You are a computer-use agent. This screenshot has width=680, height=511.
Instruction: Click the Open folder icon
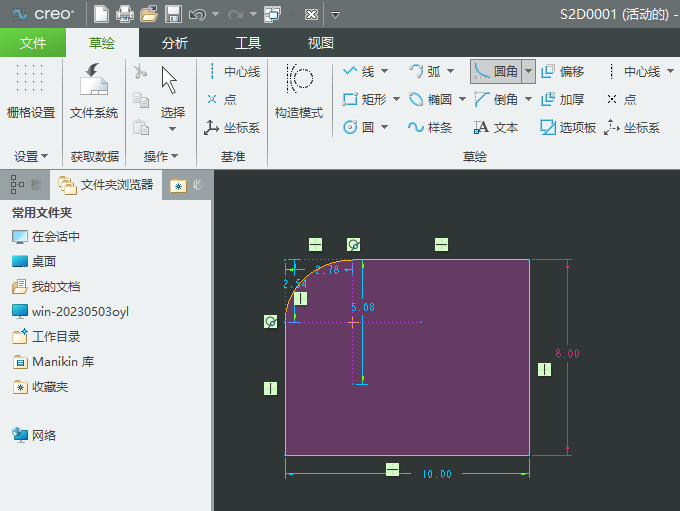point(149,14)
